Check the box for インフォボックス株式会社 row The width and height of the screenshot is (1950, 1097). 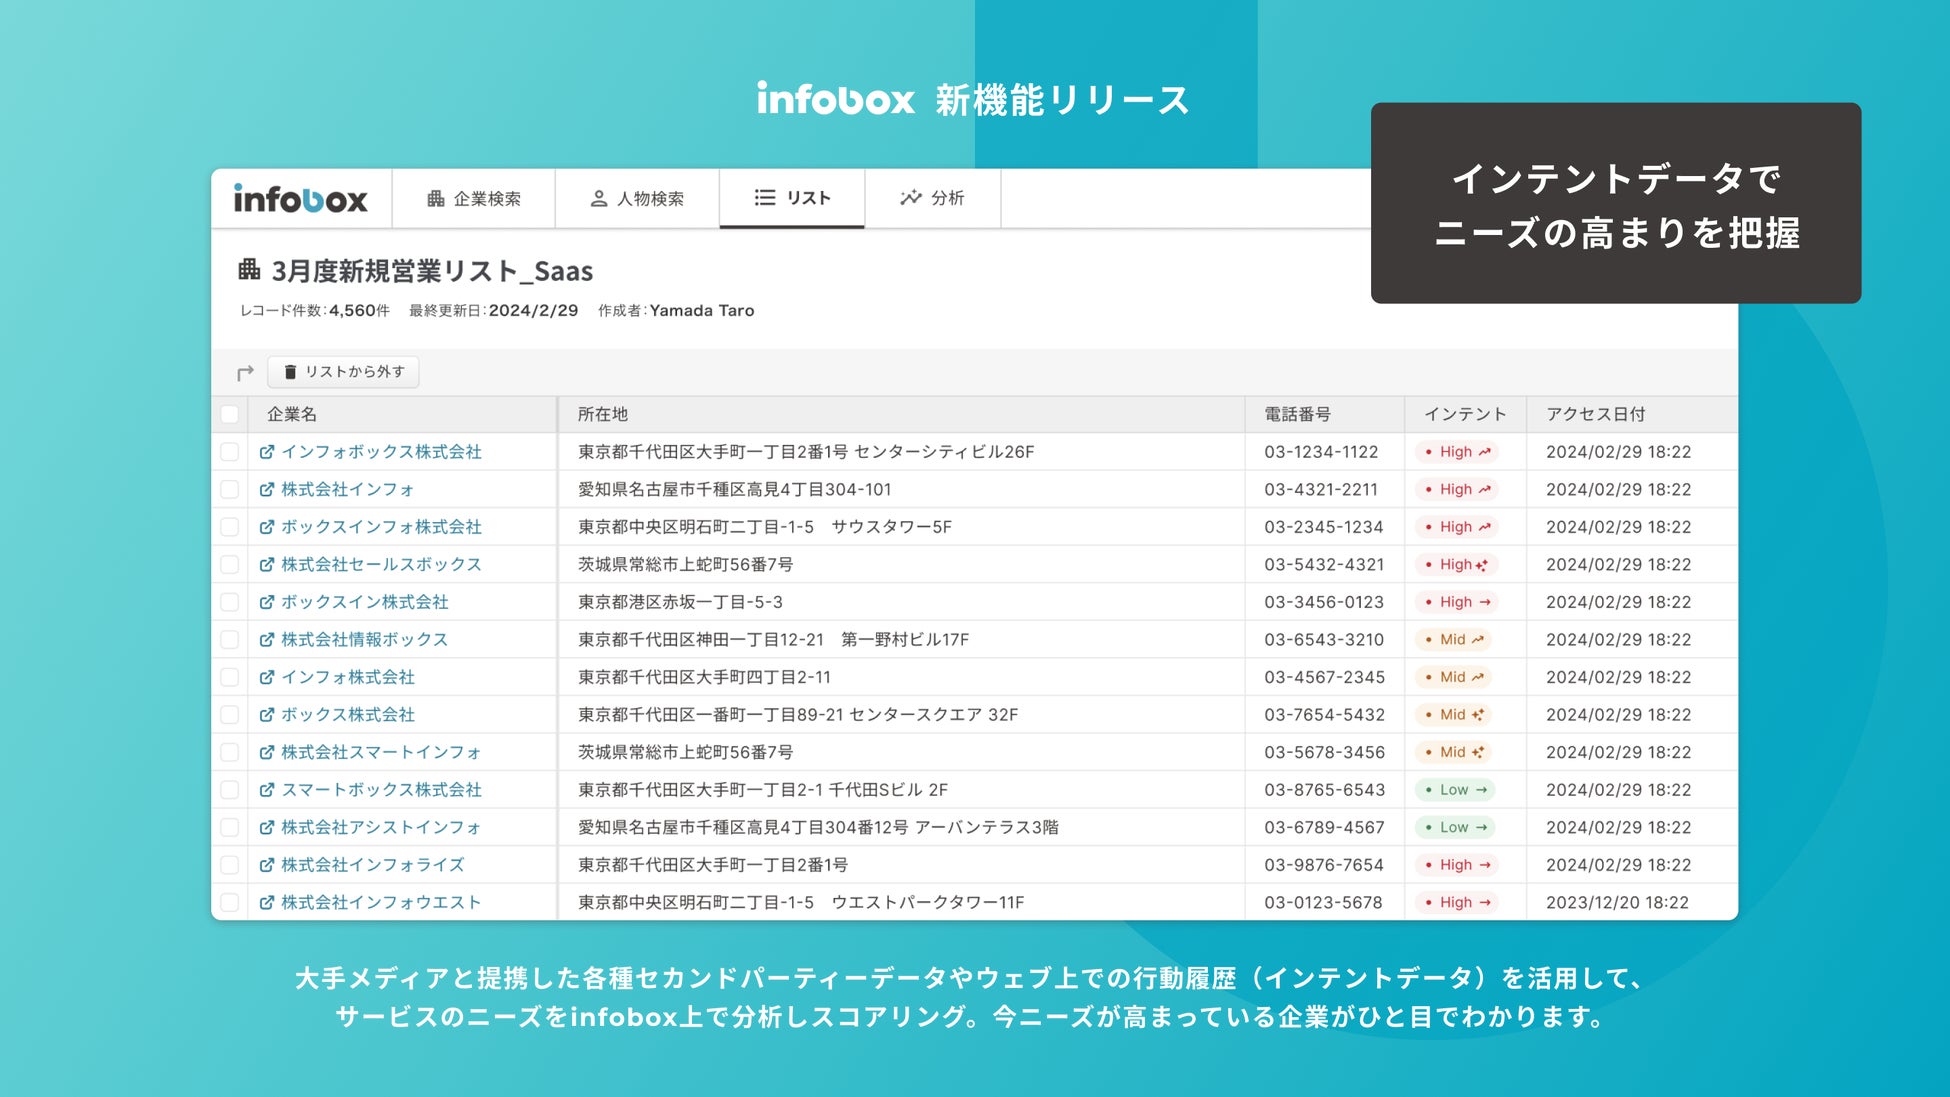click(230, 452)
